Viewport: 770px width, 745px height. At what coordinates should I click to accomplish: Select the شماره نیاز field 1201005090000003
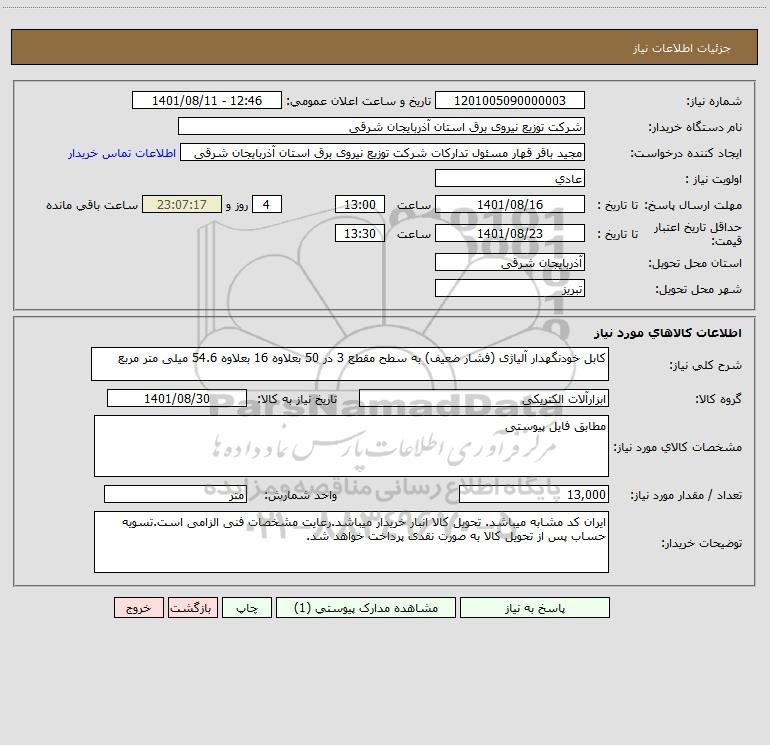(510, 100)
